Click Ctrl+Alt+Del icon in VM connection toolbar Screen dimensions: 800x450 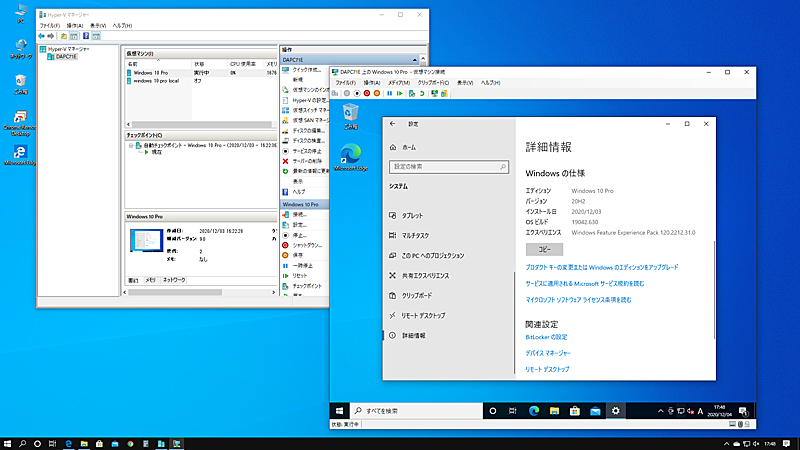(x=335, y=93)
